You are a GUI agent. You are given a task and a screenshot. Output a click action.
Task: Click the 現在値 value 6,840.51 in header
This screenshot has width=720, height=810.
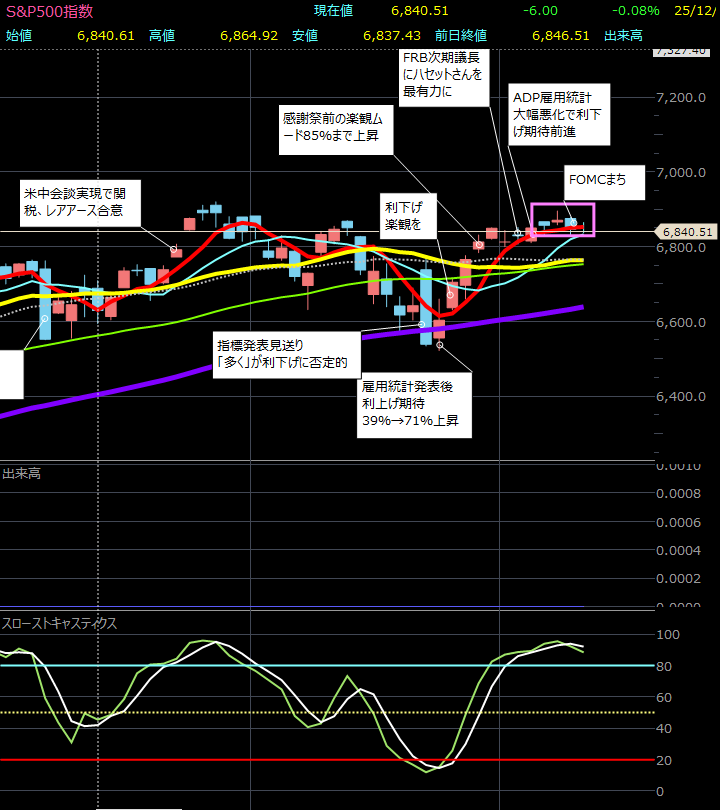click(x=419, y=11)
